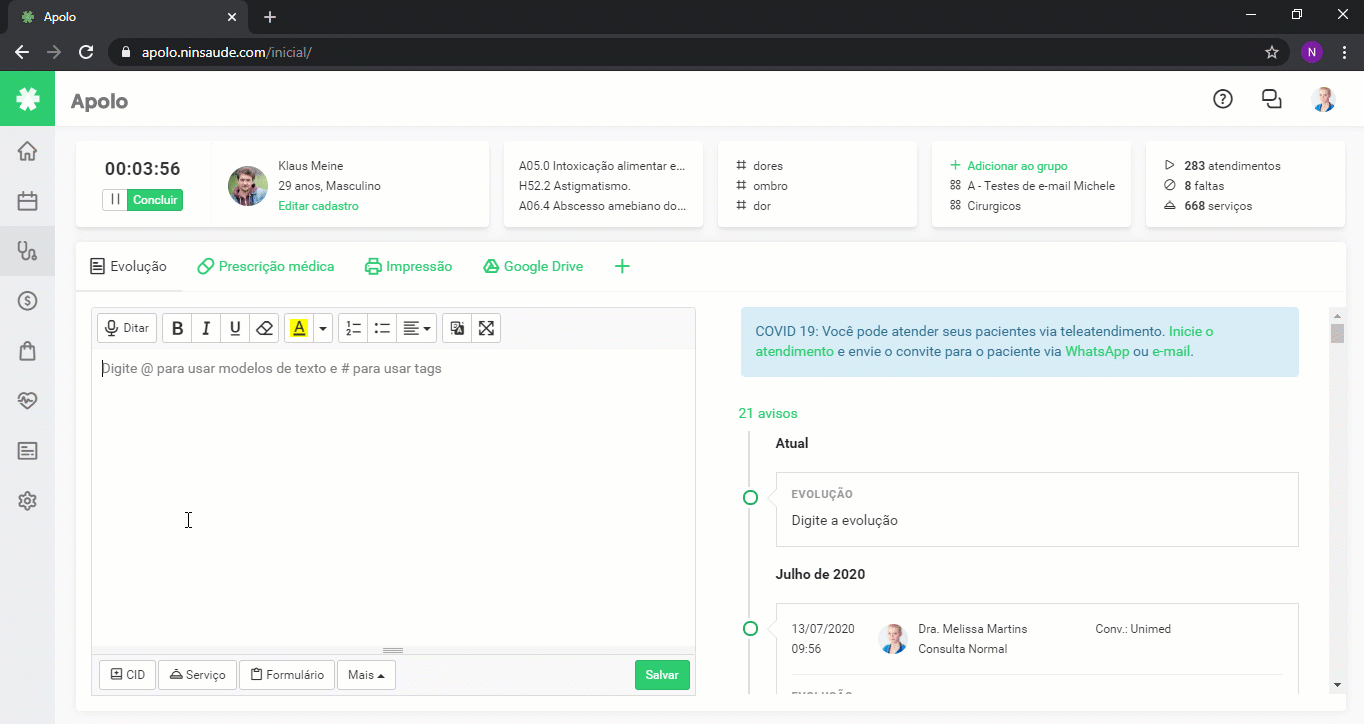Toggle bold formatting

pos(177,328)
